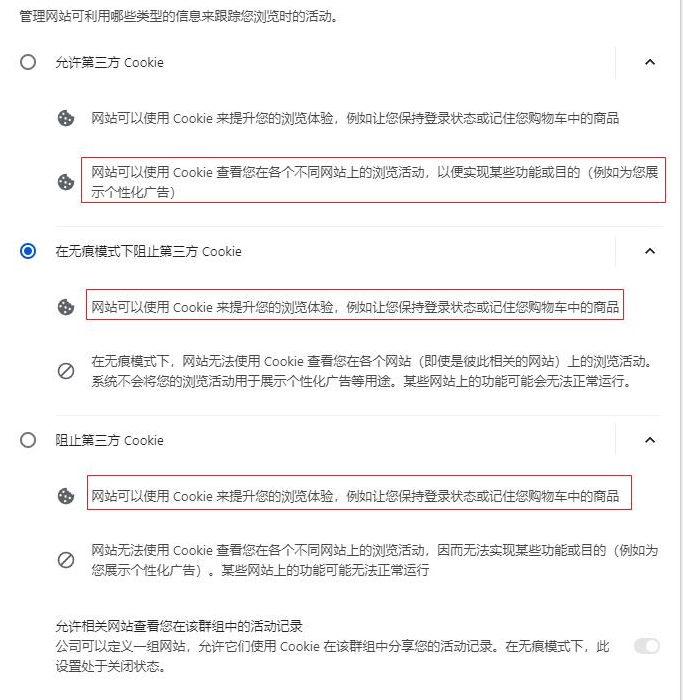This screenshot has height=700, width=683.
Task: Select the 阻止第三方 Cookie radio button
Action: (x=28, y=440)
